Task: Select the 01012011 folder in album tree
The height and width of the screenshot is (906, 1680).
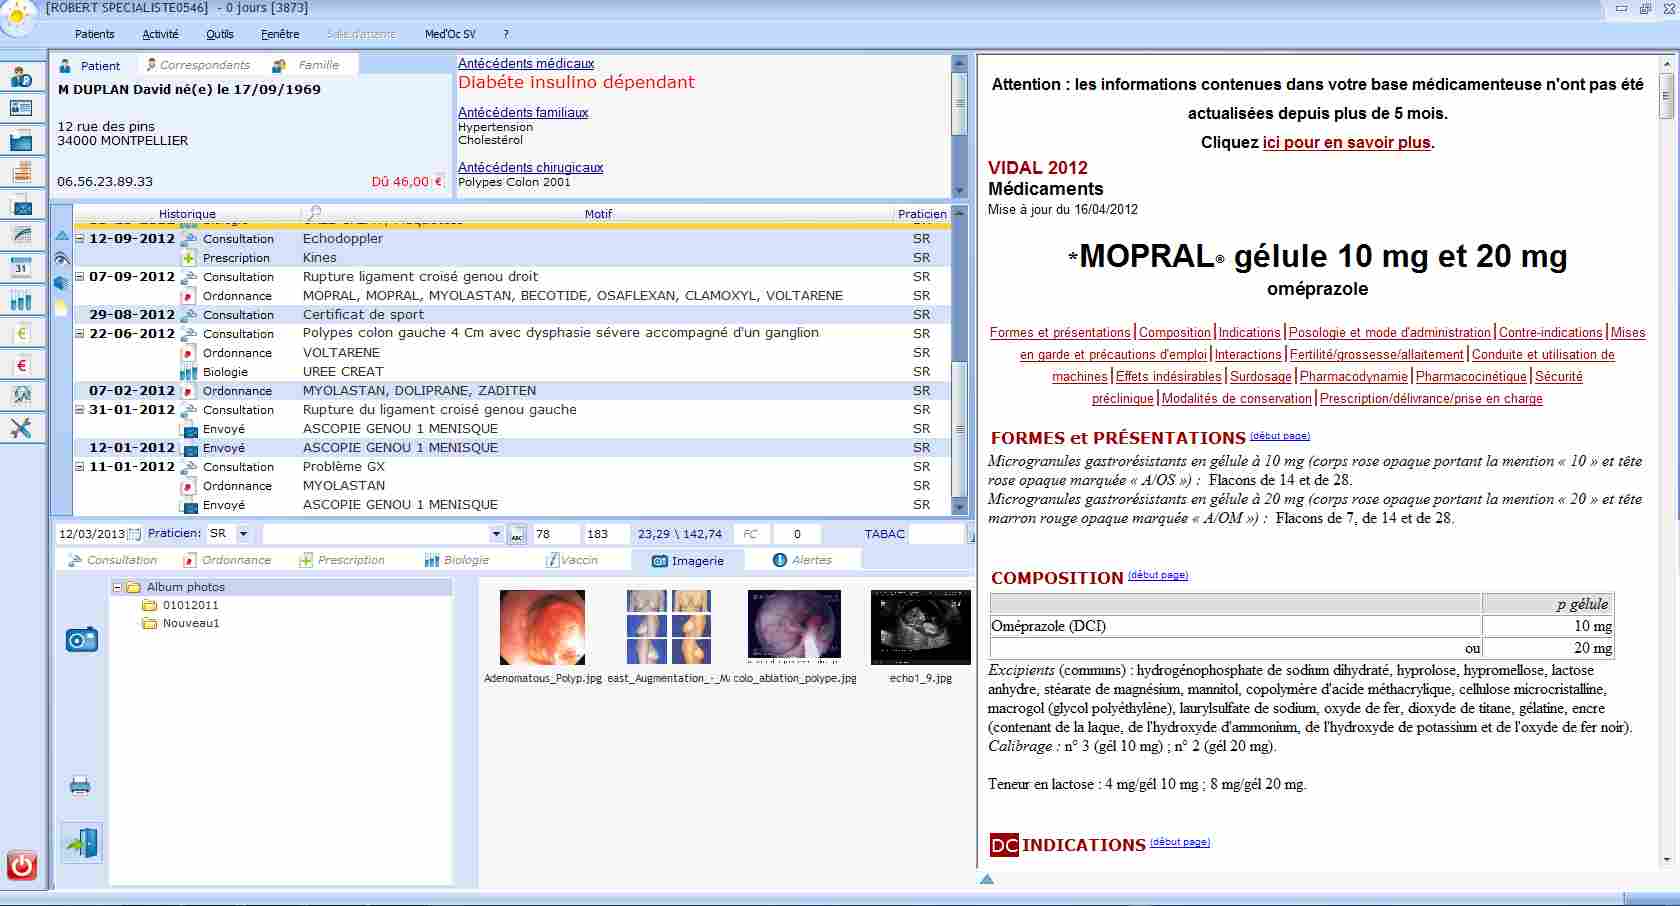Action: click(x=190, y=606)
